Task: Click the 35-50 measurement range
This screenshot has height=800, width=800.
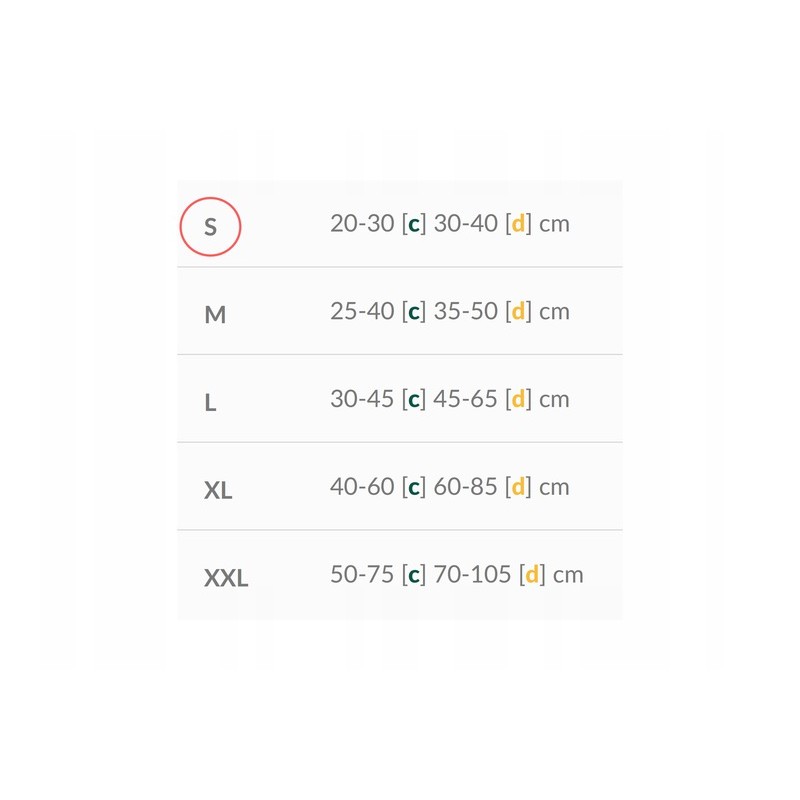Action: pos(465,312)
